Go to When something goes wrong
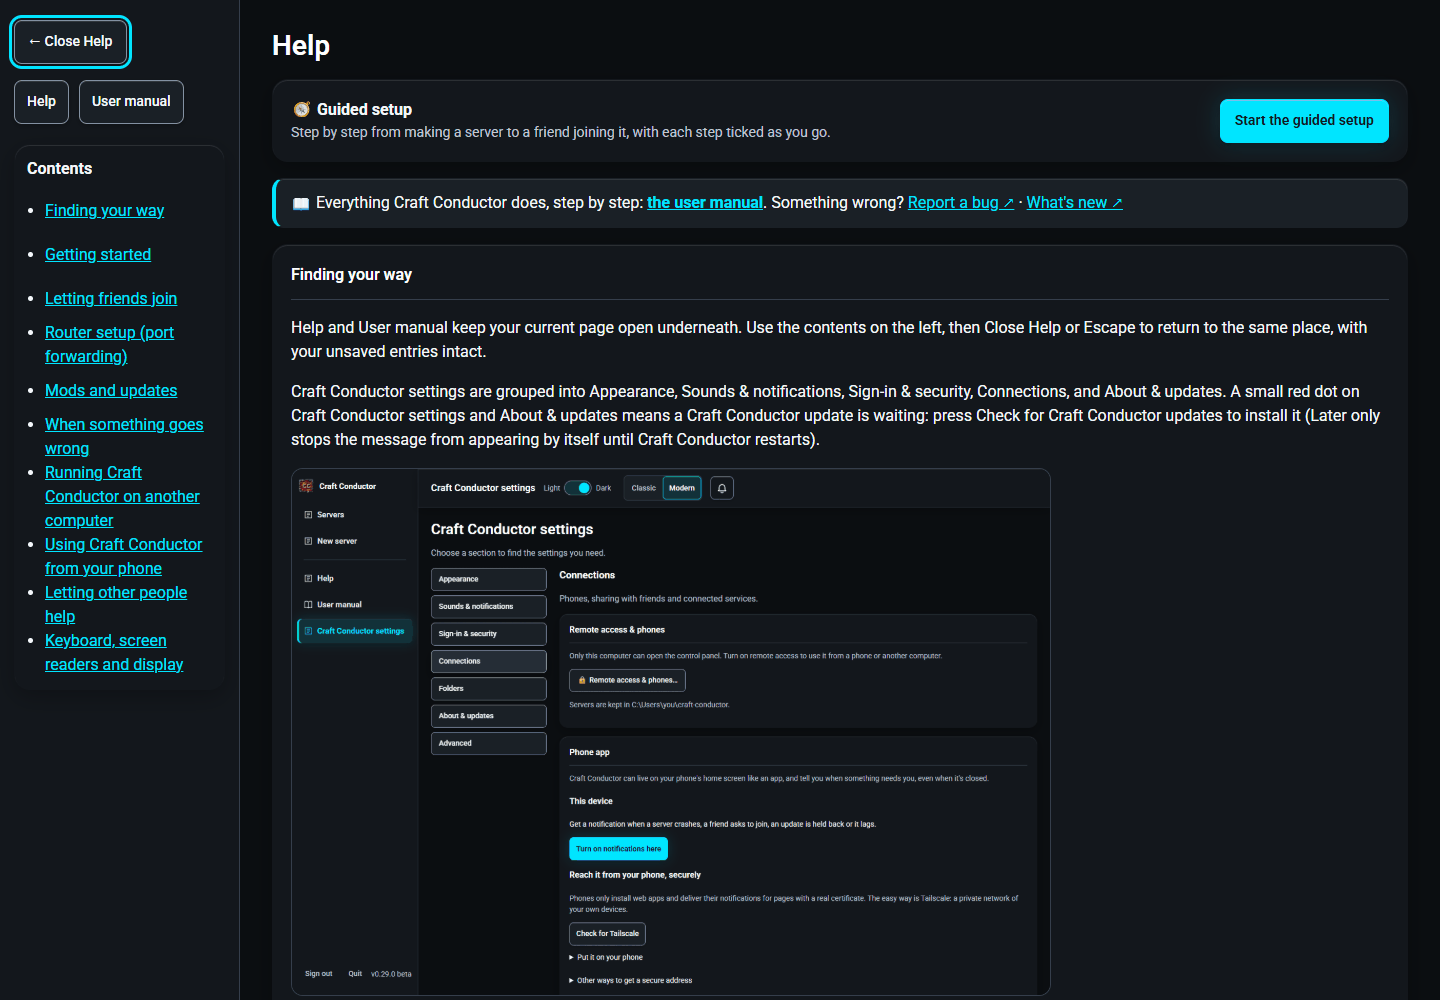 coord(124,437)
